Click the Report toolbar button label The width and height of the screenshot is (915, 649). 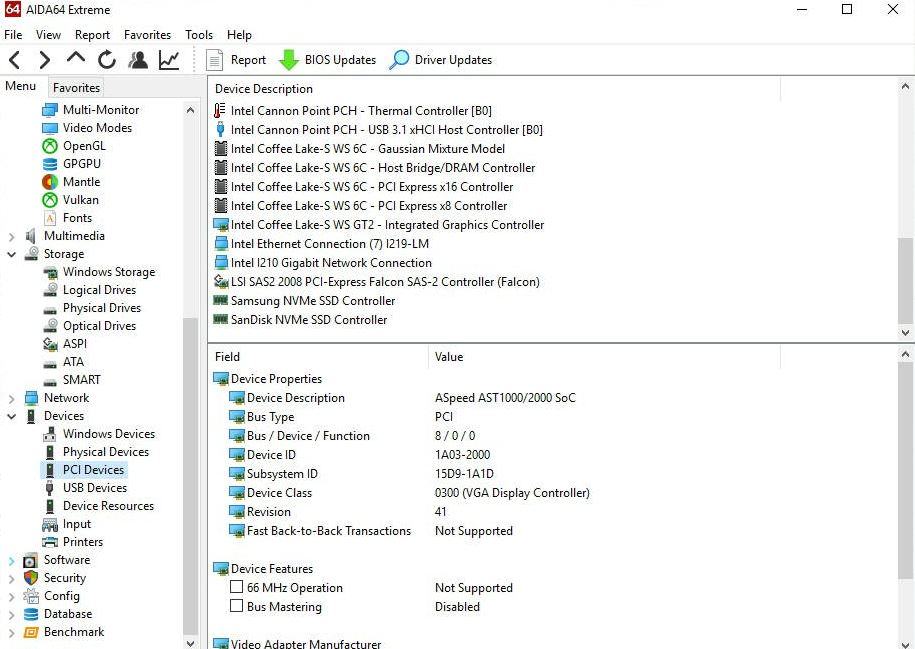pyautogui.click(x=248, y=60)
